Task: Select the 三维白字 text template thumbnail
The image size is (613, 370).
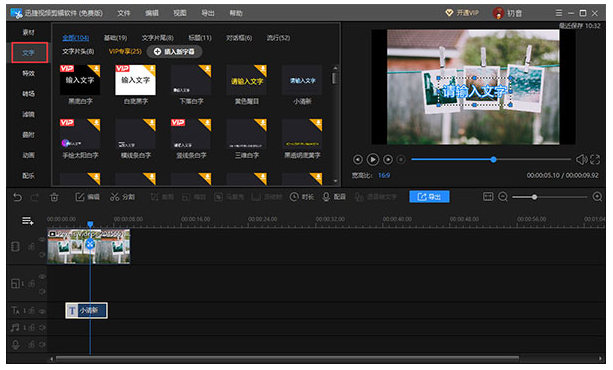Action: coord(246,134)
